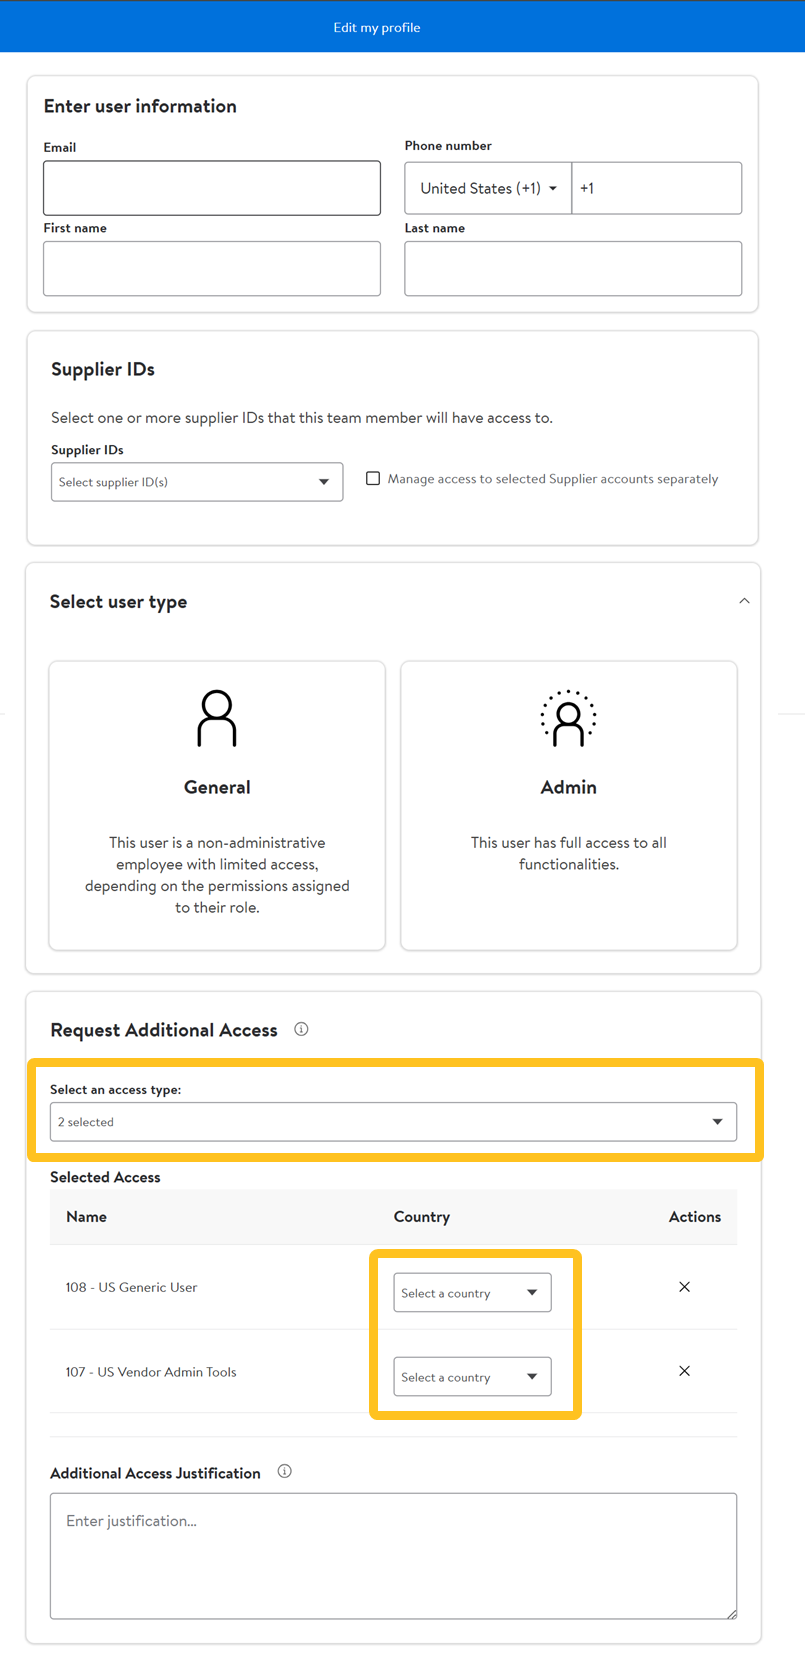Remove the 108 - US Generic User access
The height and width of the screenshot is (1664, 805).
click(x=684, y=1287)
